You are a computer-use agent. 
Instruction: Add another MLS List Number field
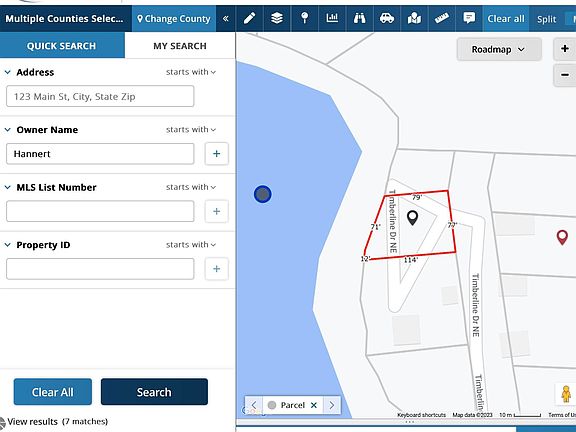pyautogui.click(x=216, y=211)
